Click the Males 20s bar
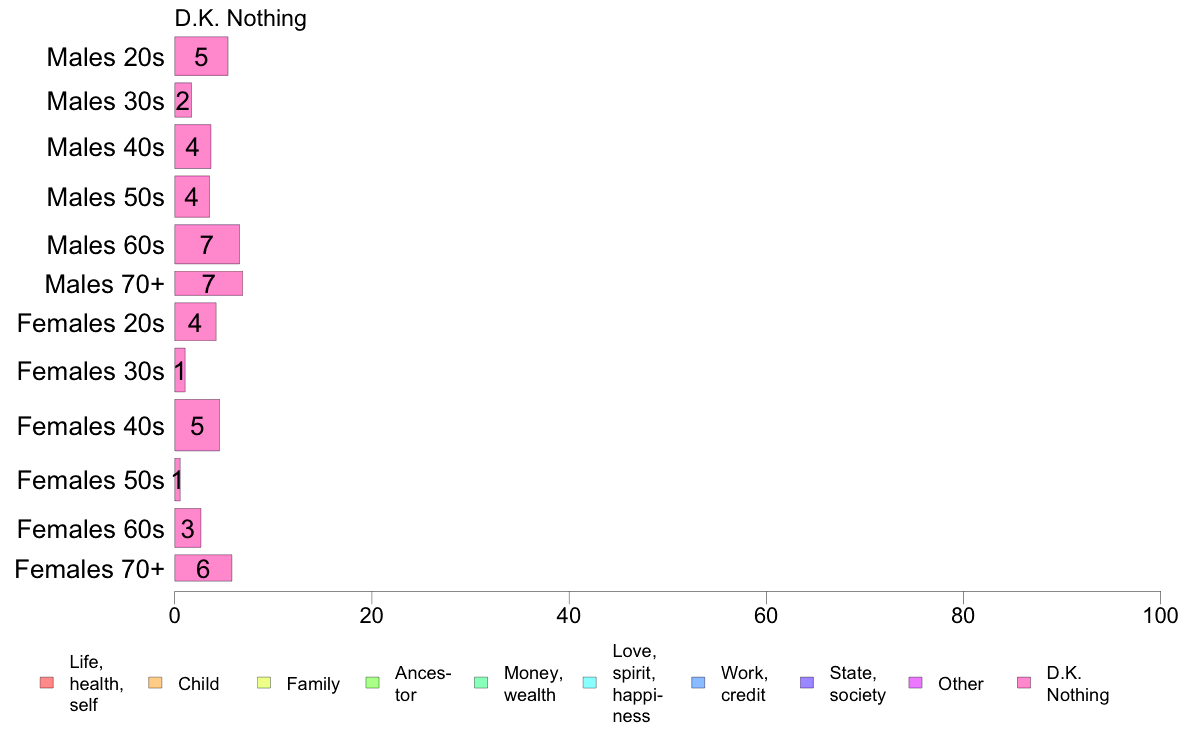 [201, 56]
